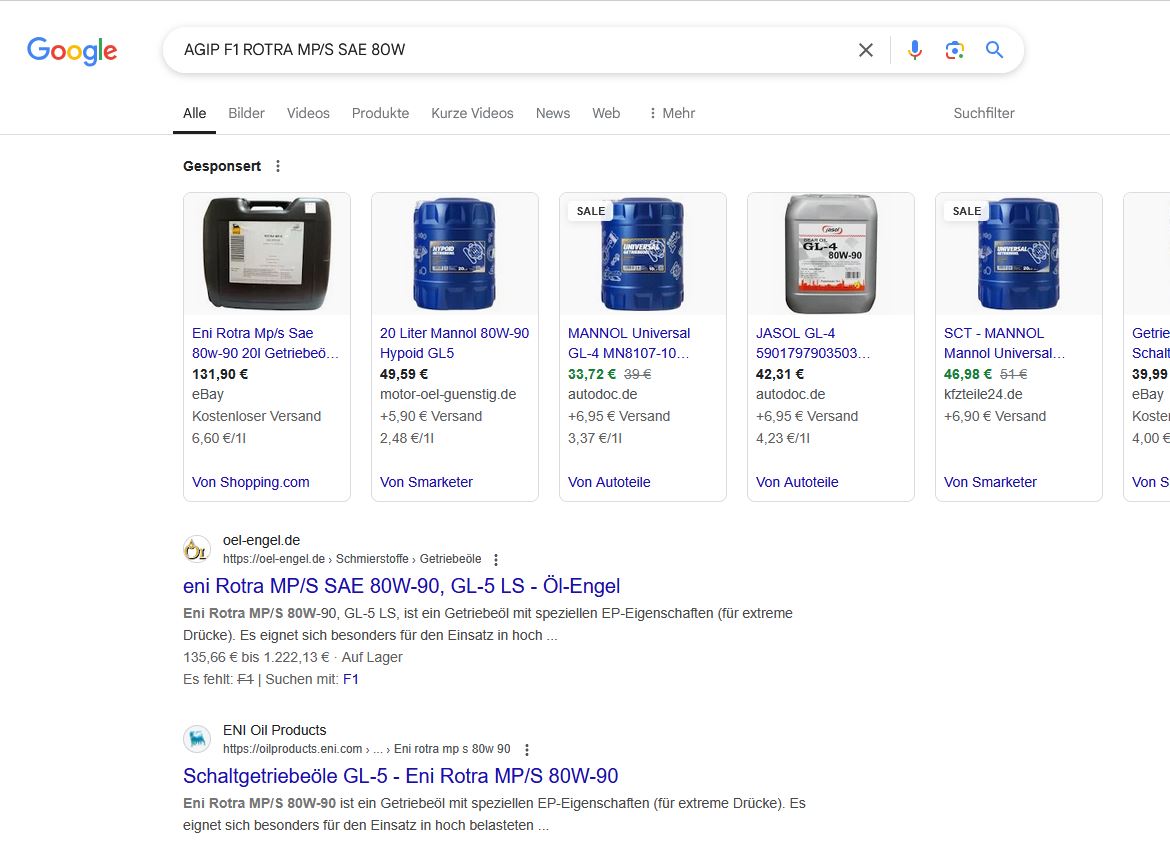Viewport: 1170px width, 844px height.
Task: Open the Suchfilter options
Action: click(x=983, y=113)
